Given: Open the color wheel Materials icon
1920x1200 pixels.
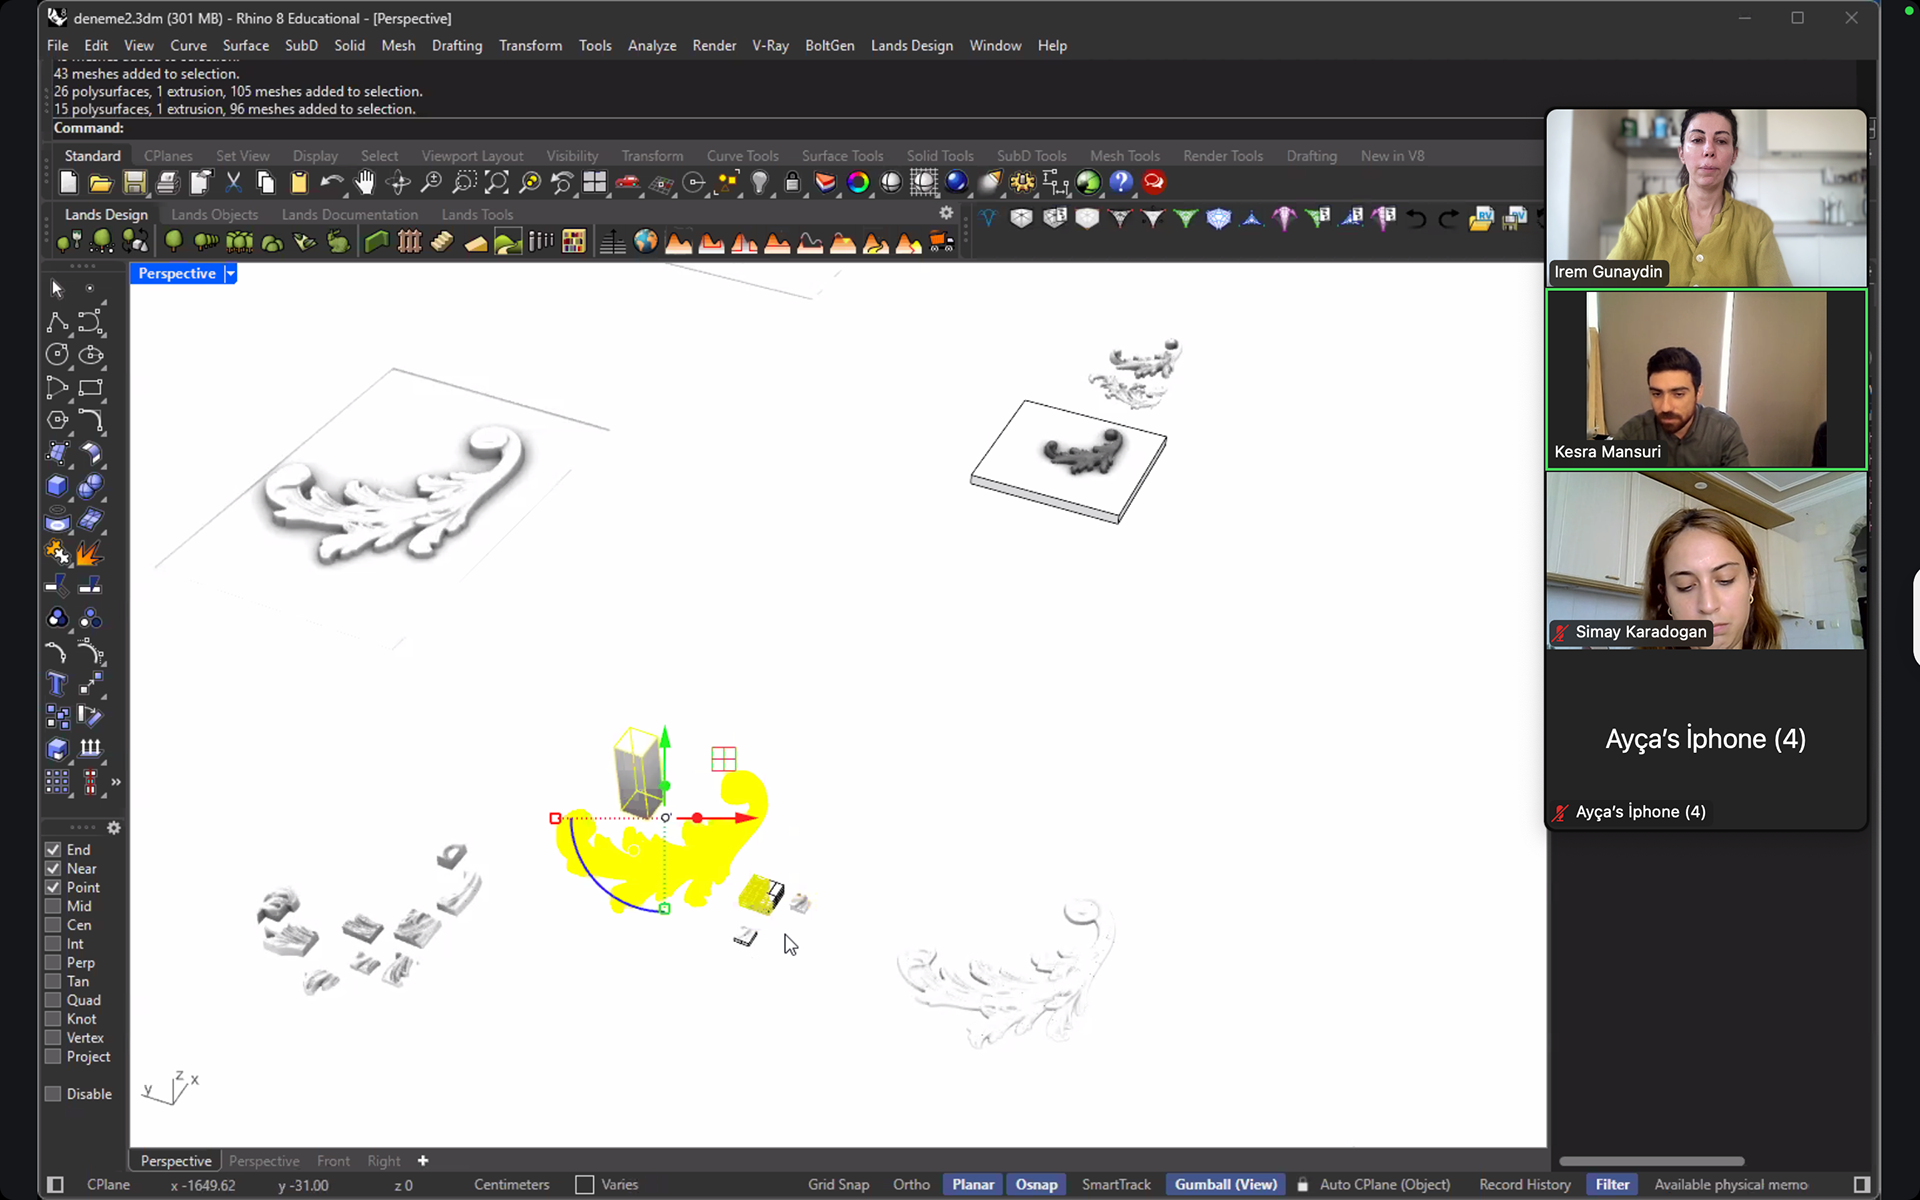Looking at the screenshot, I should click(x=858, y=182).
